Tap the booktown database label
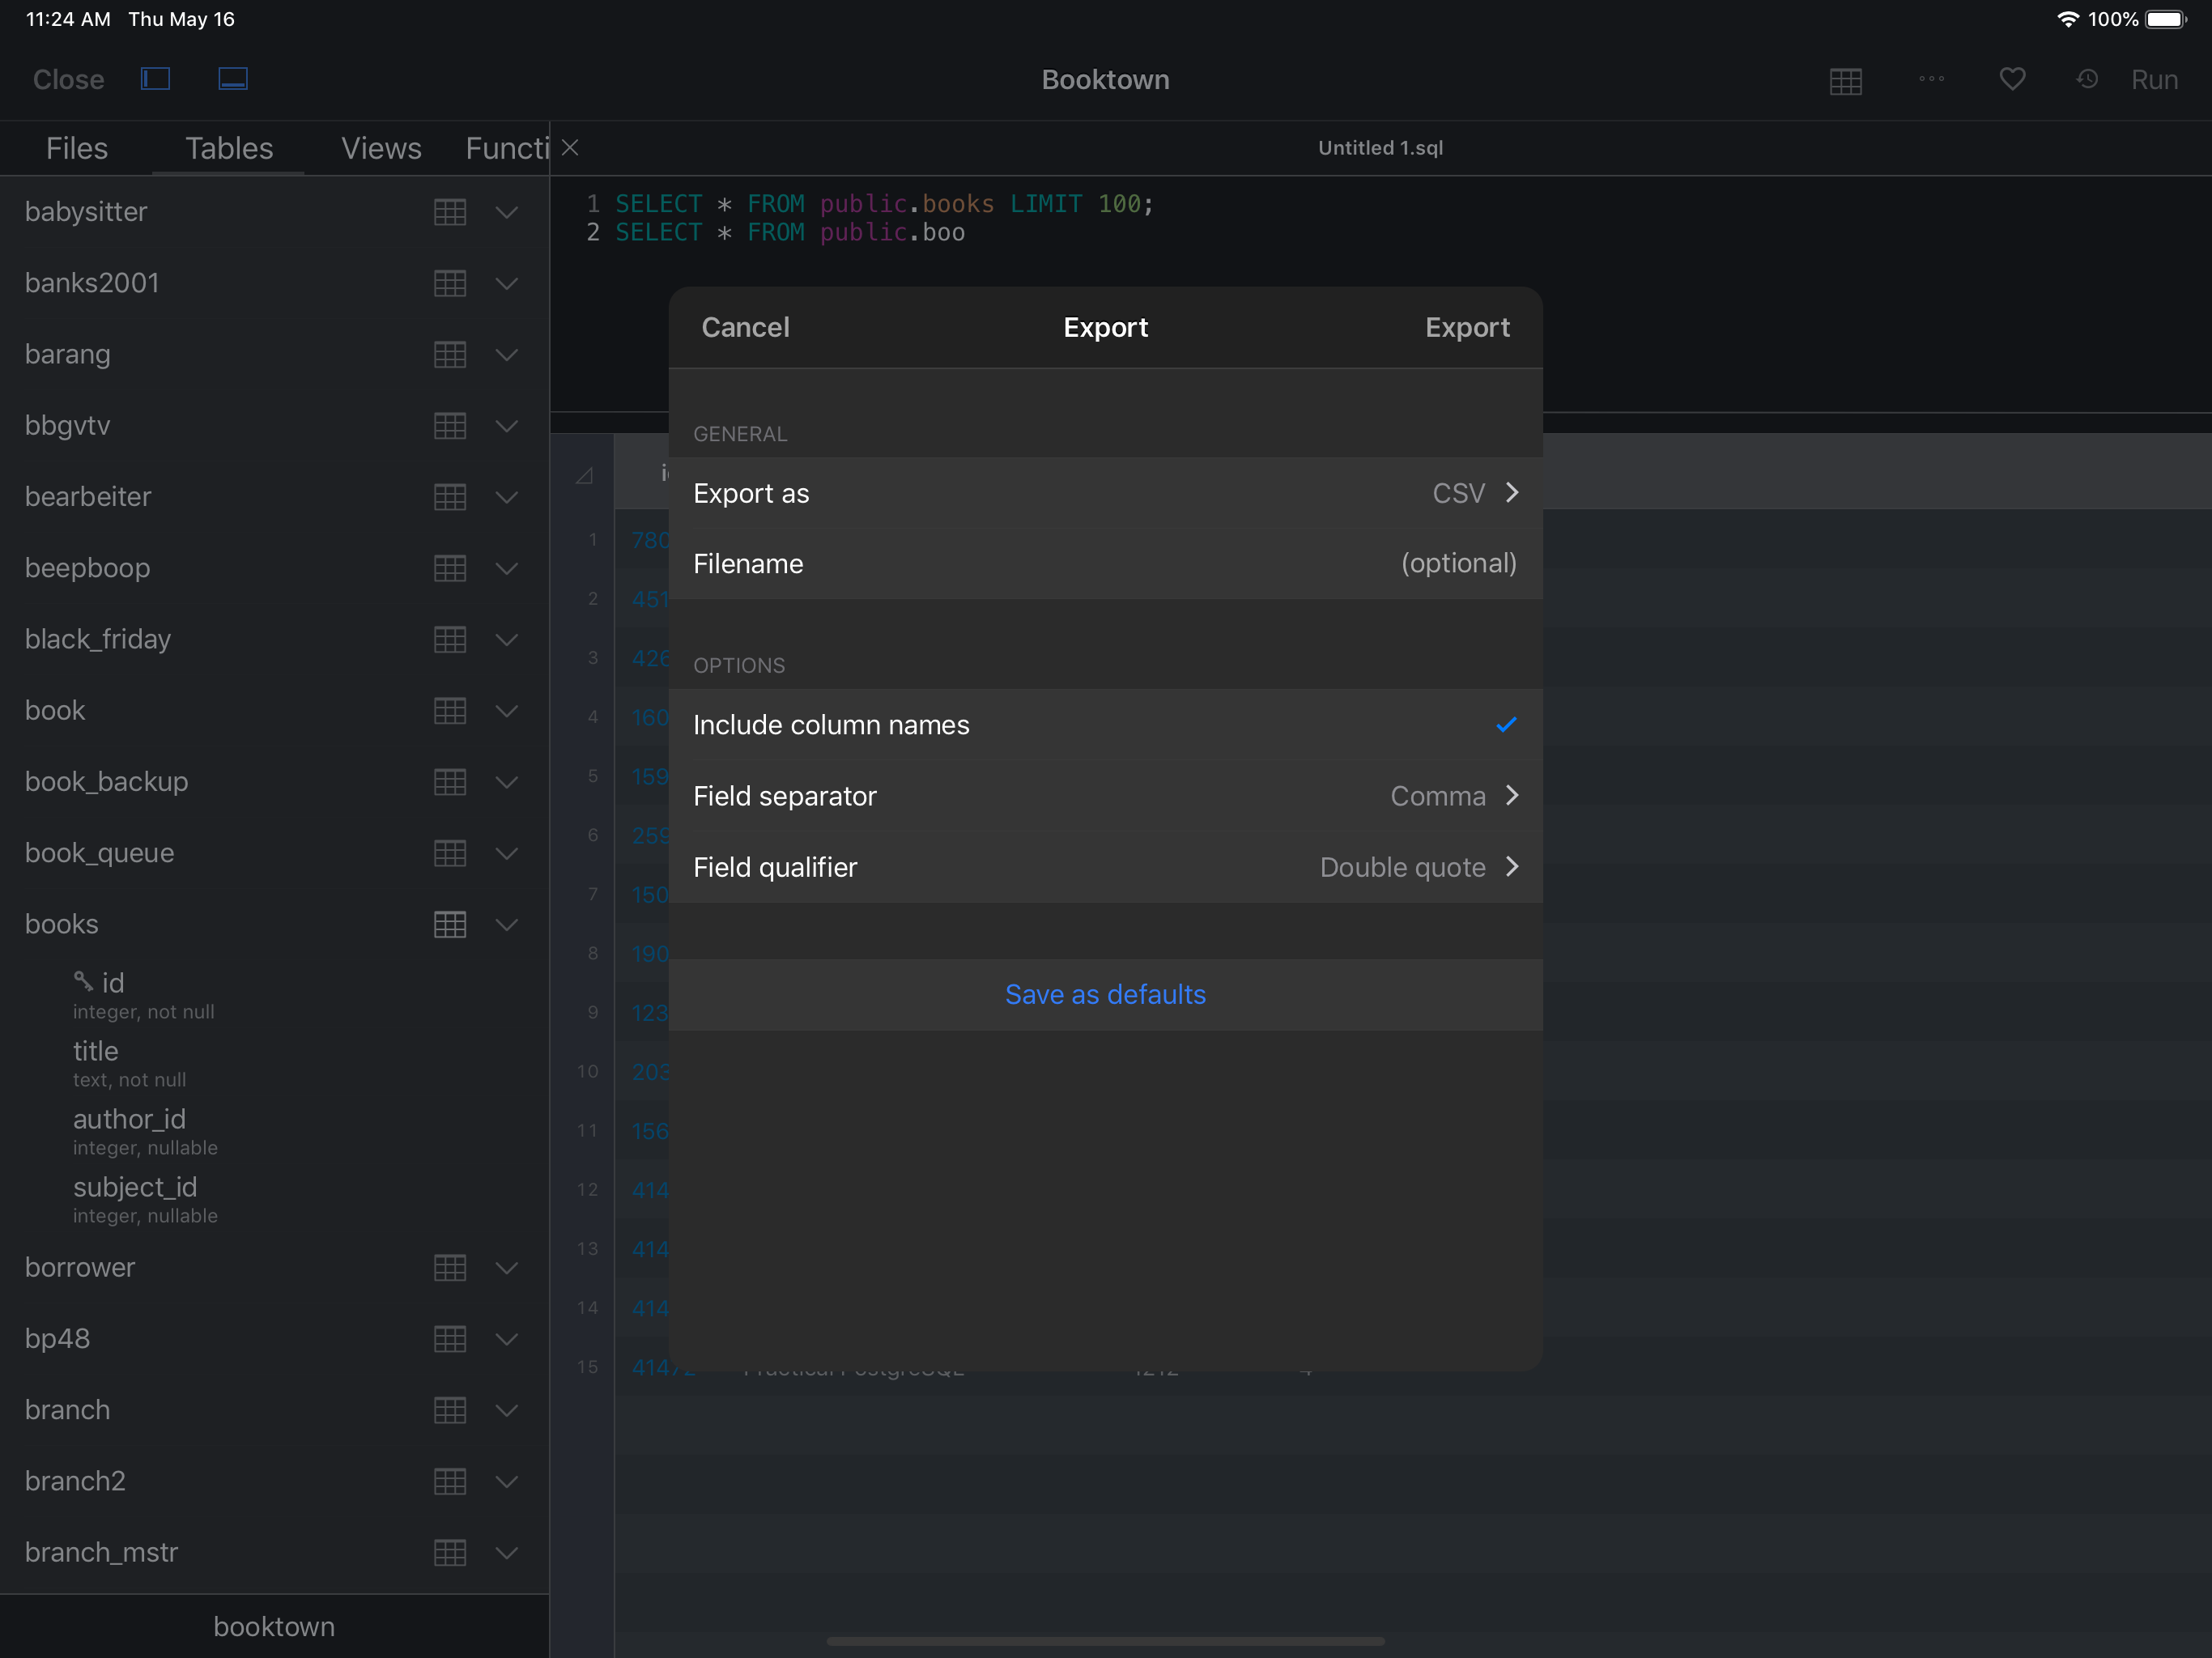2212x1658 pixels. pos(274,1626)
